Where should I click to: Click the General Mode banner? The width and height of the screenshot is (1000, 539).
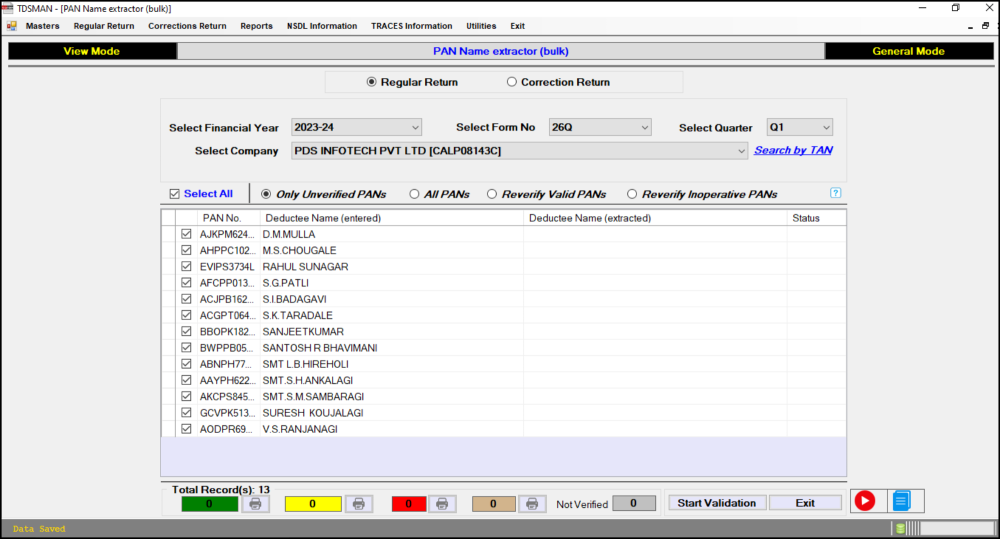909,51
